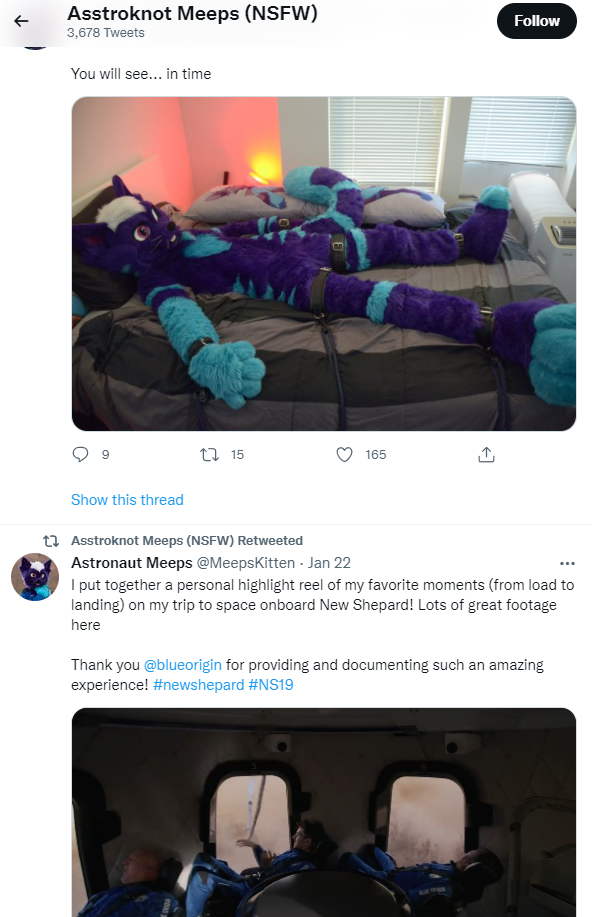This screenshot has width=592, height=917.
Task: View the Astronaut Meeps profile avatar
Action: [35, 577]
